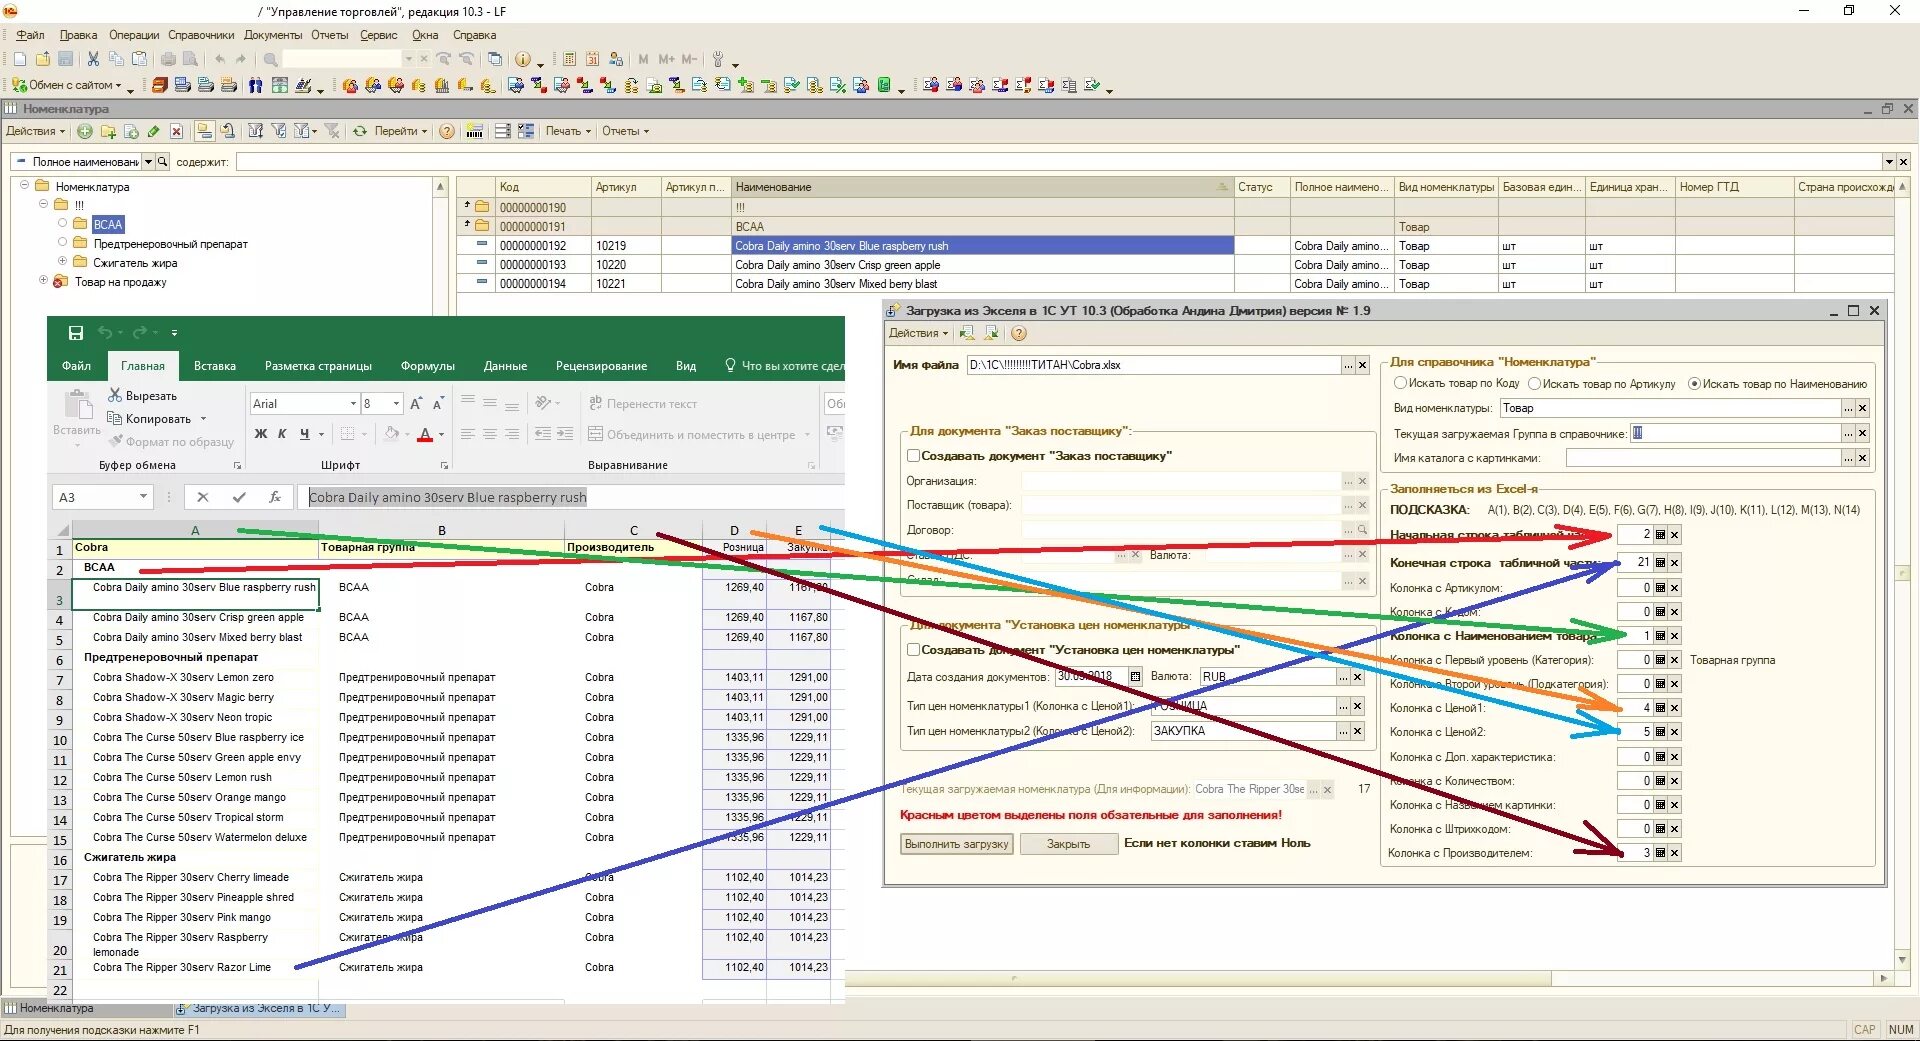The image size is (1920, 1041).
Task: Switch to Excel Вставка tab
Action: pos(215,366)
